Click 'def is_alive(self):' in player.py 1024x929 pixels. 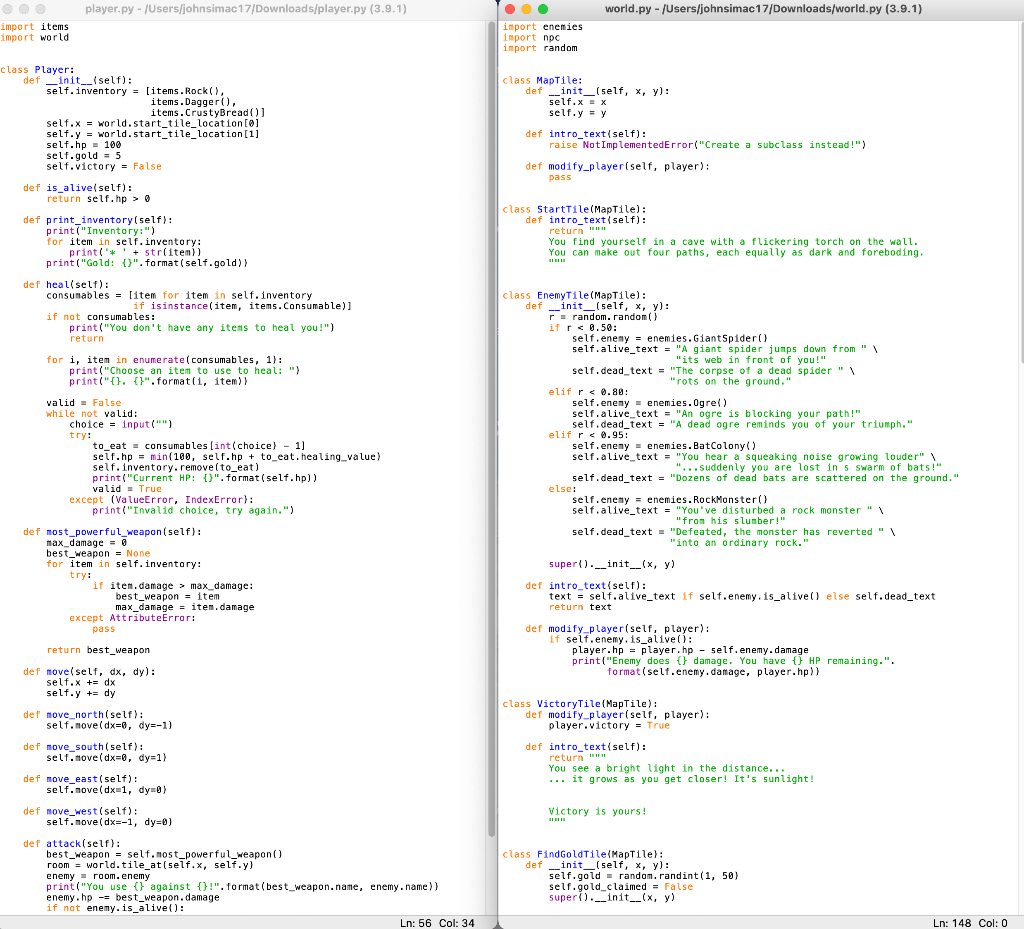click(x=78, y=188)
